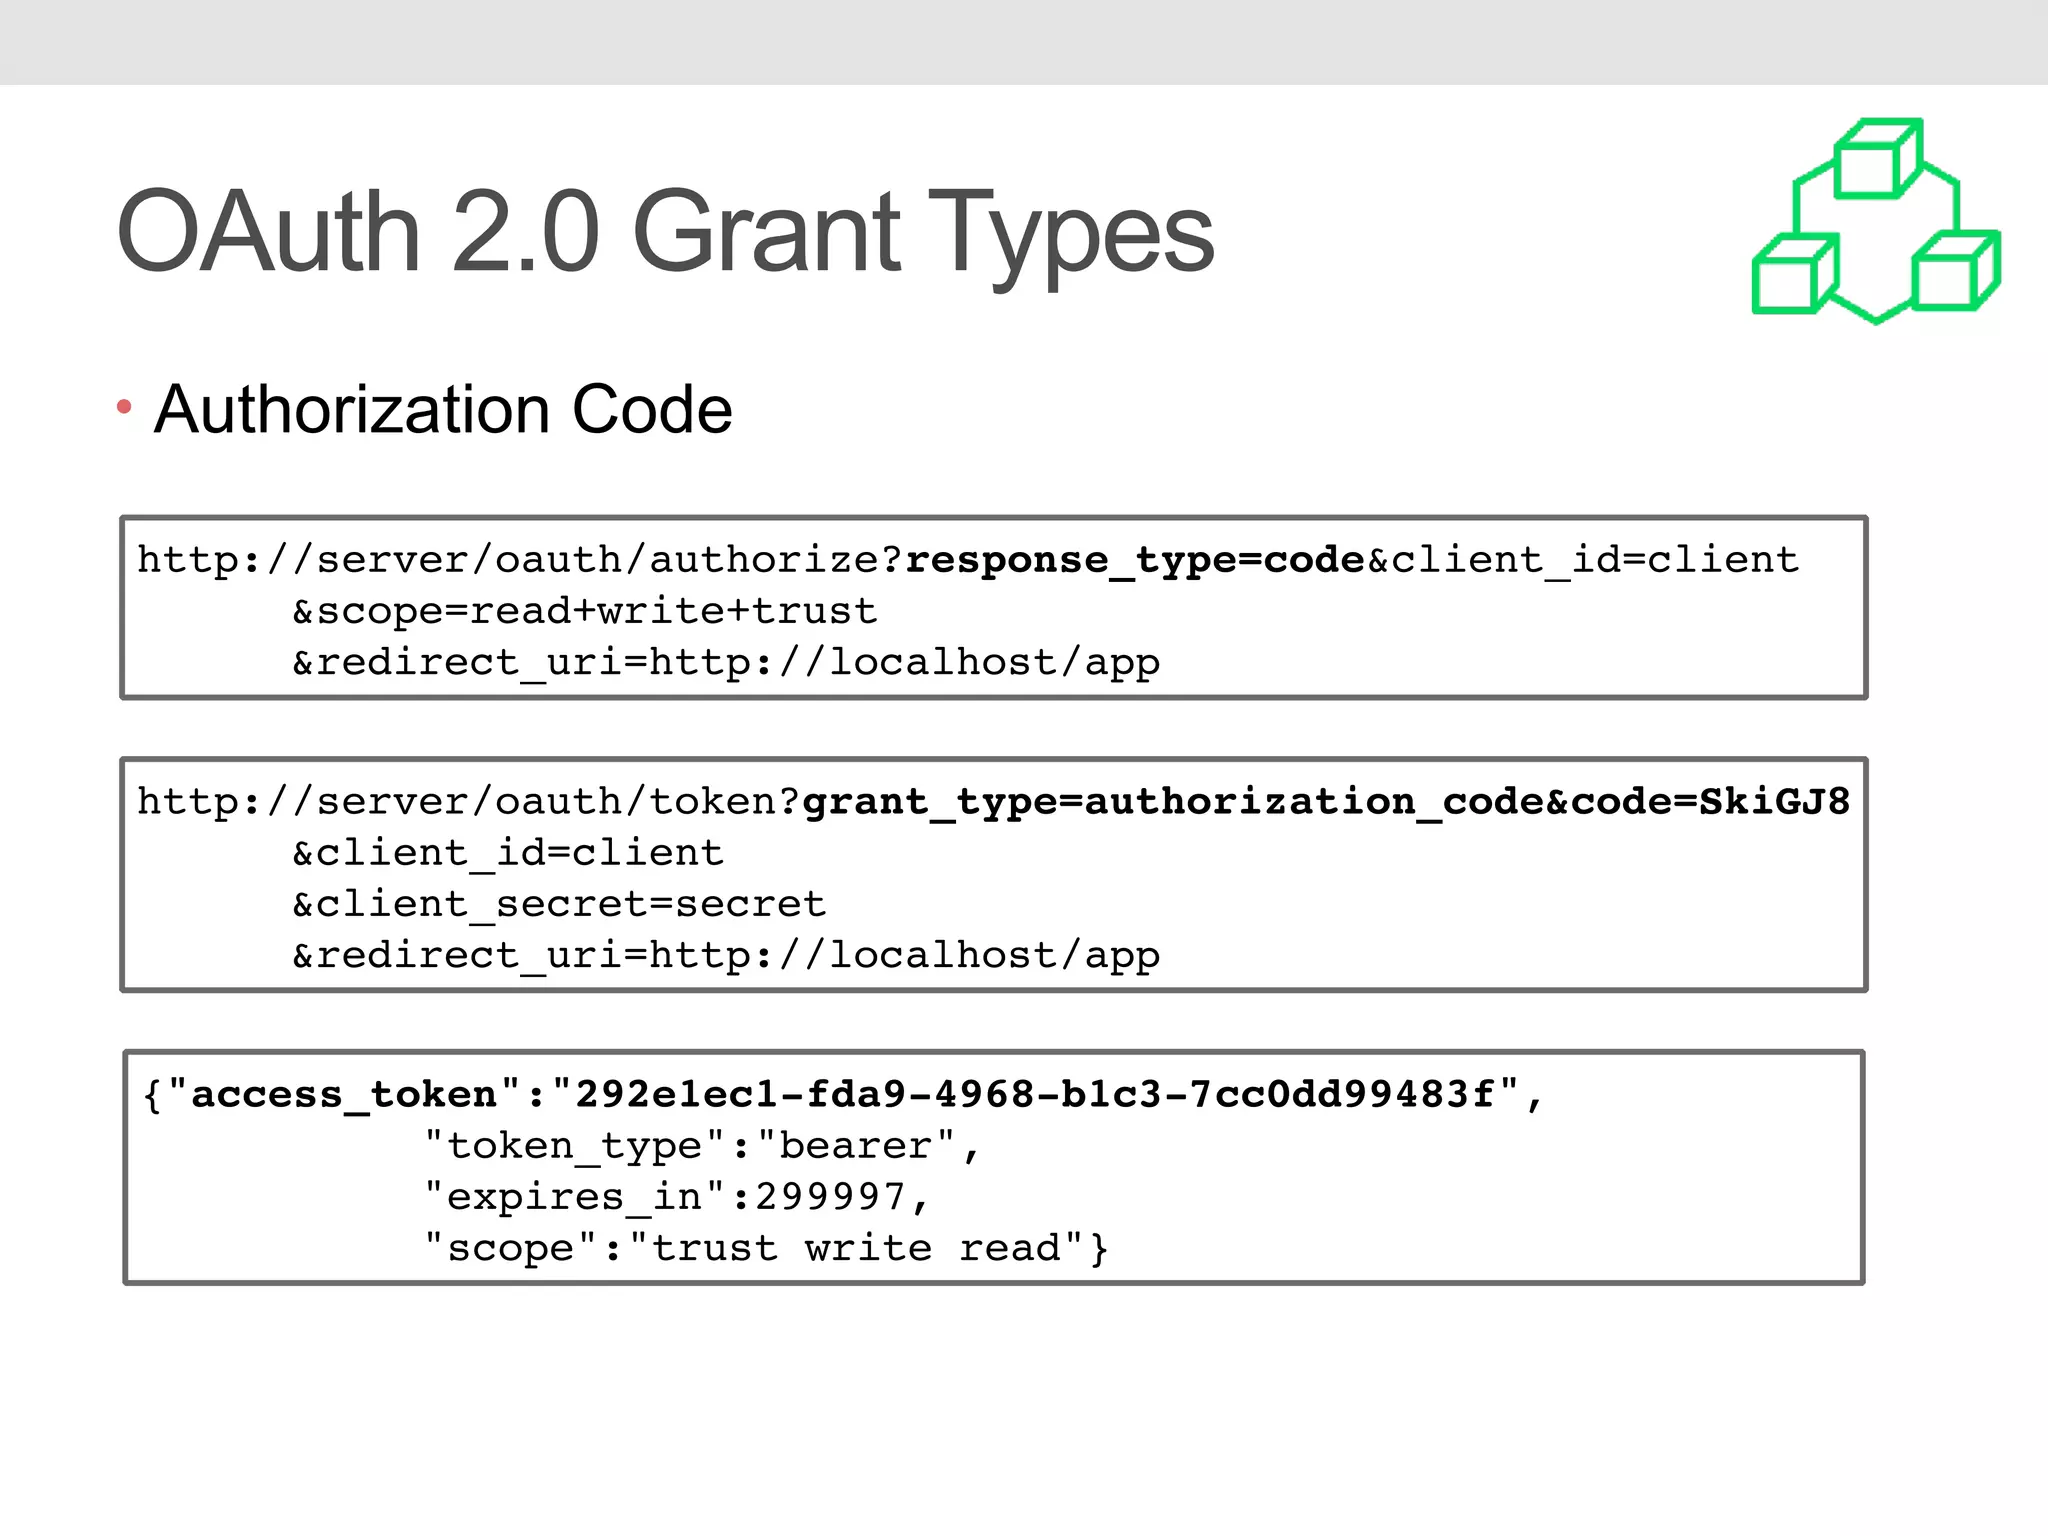Click the authorize URL line with response_type=code

coord(968,560)
